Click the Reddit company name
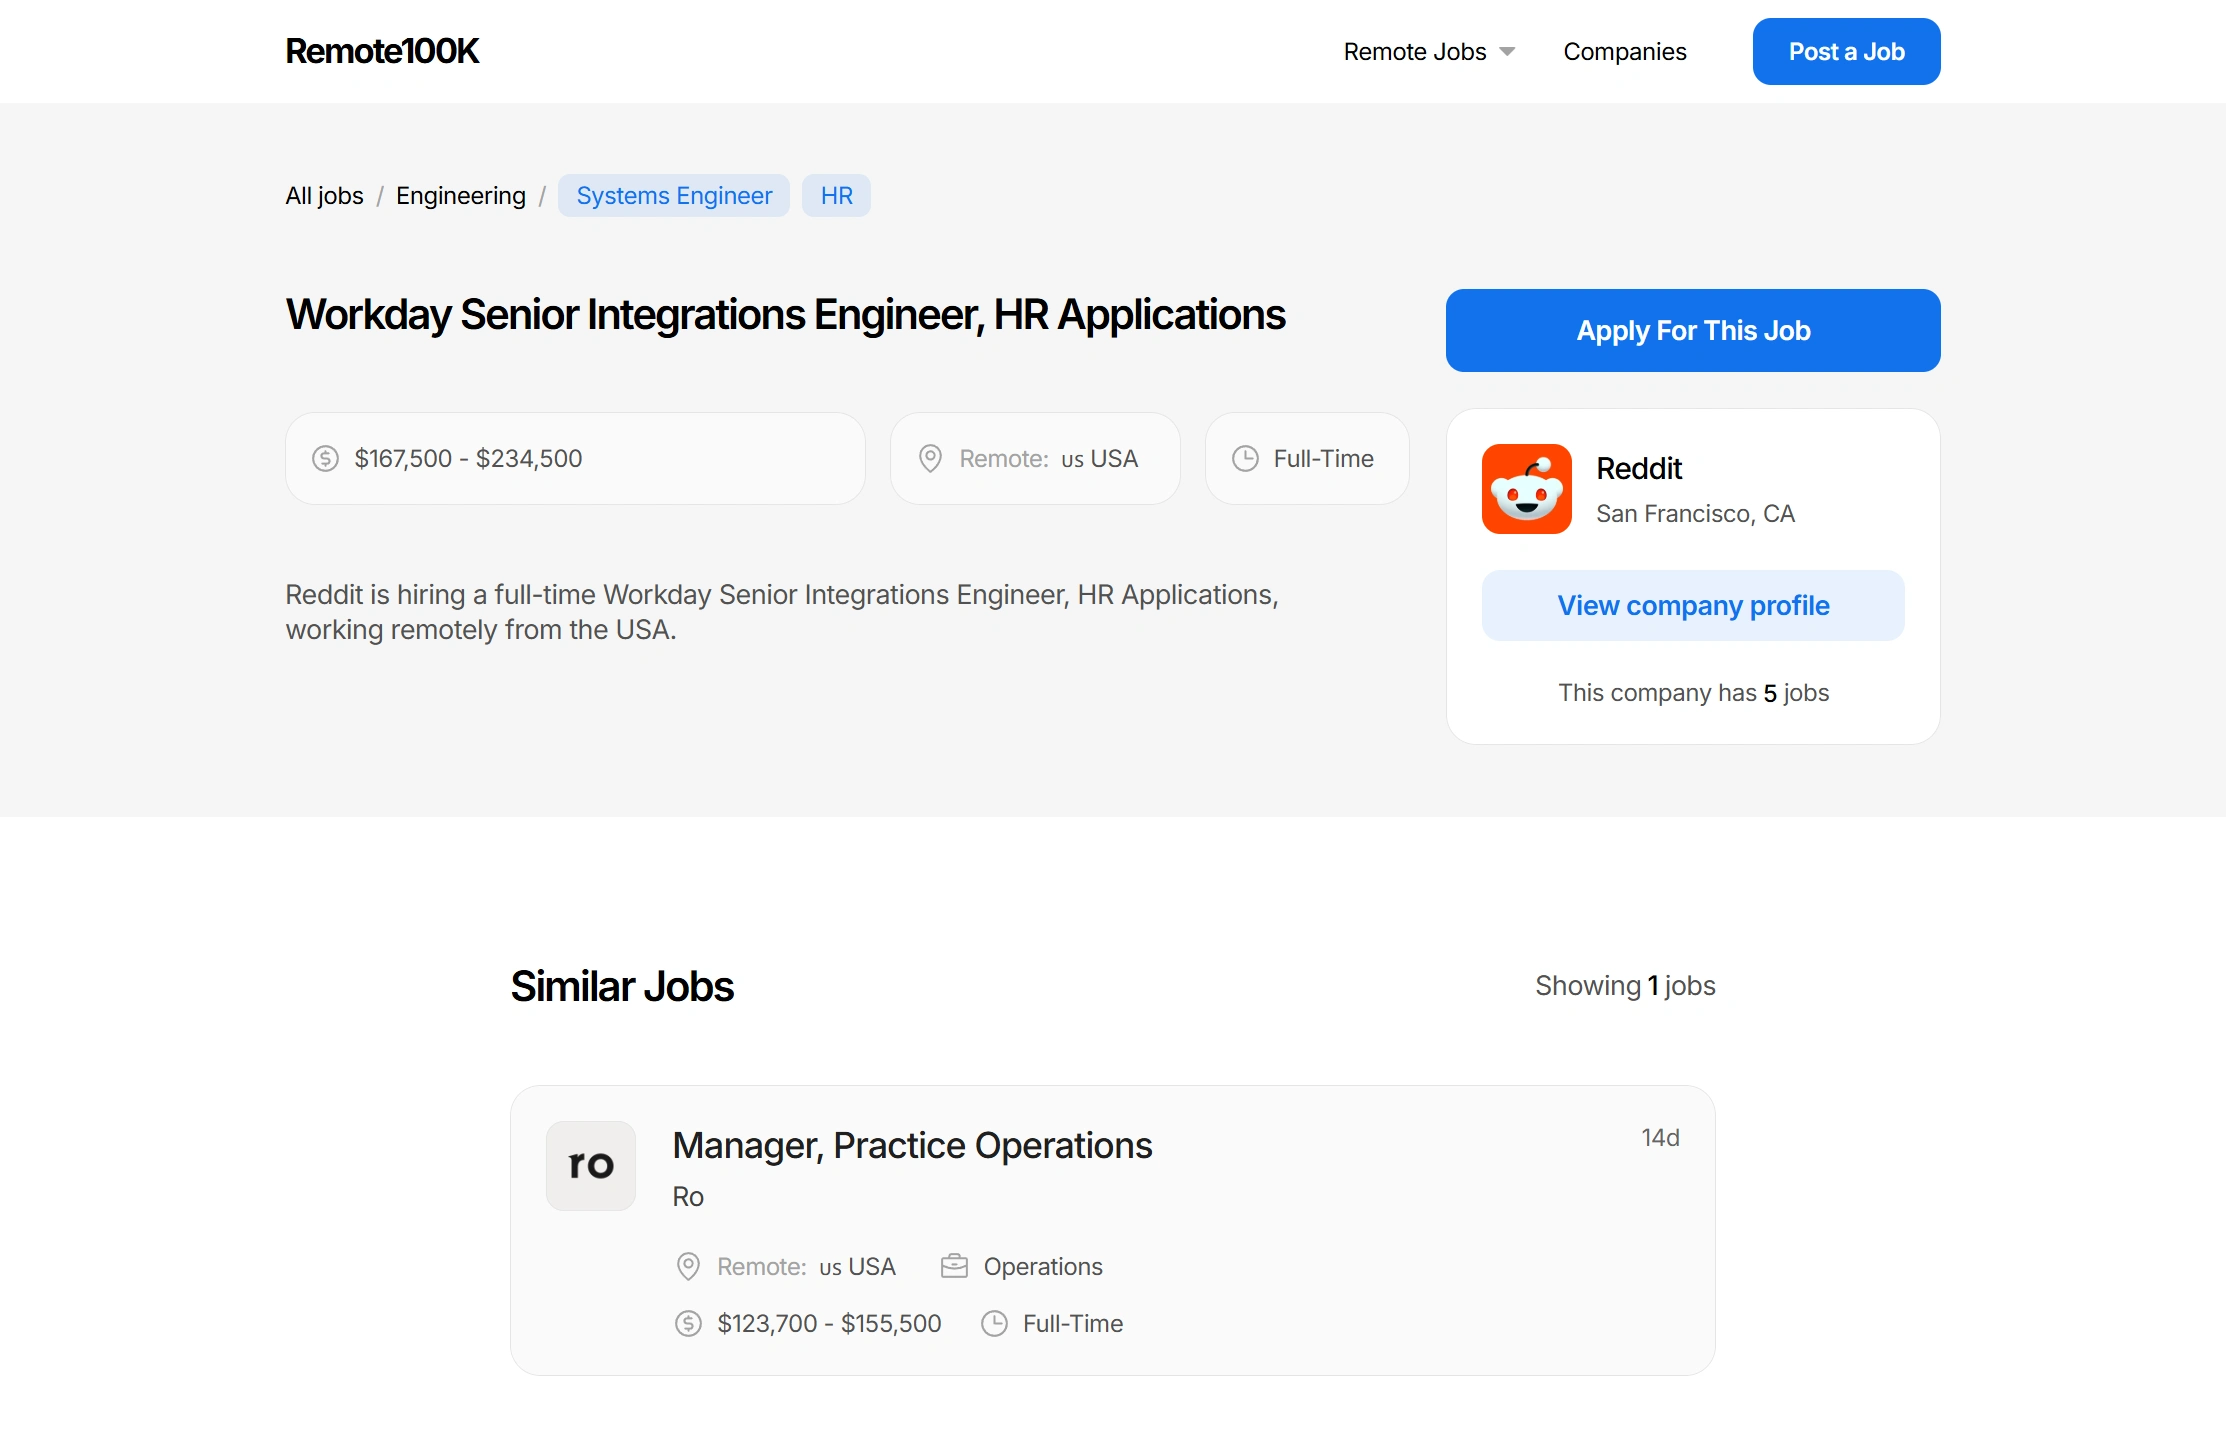 coord(1639,468)
